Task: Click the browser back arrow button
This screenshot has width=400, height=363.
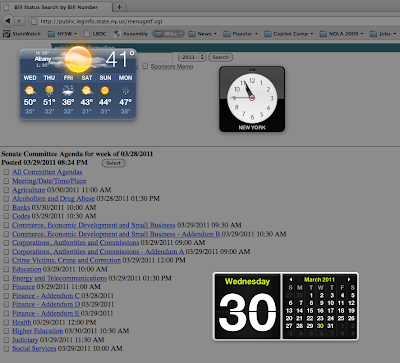Action: tap(8, 21)
